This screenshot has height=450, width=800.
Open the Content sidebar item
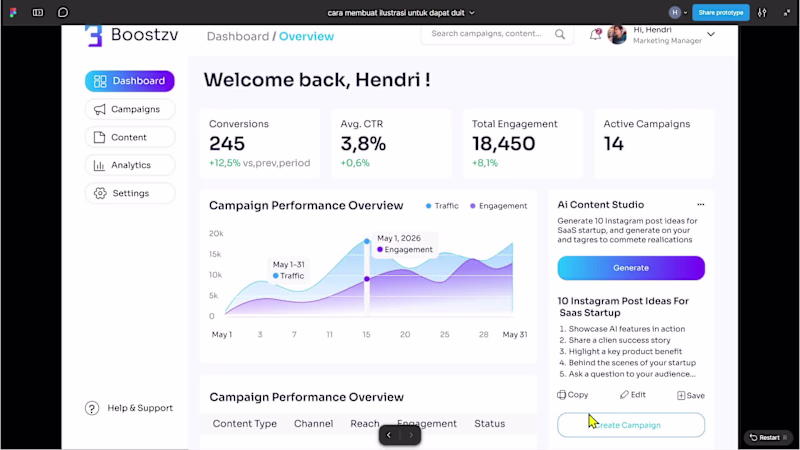click(x=130, y=137)
